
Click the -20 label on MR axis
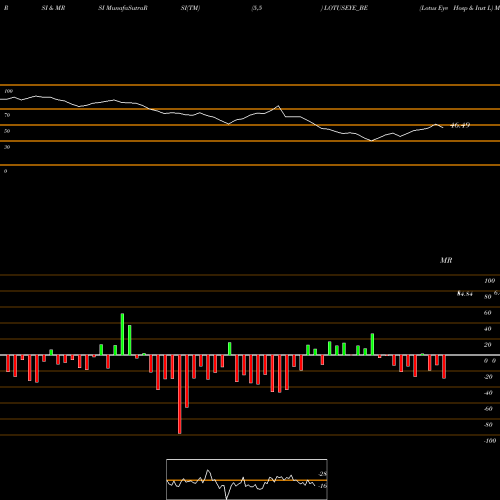click(x=488, y=377)
